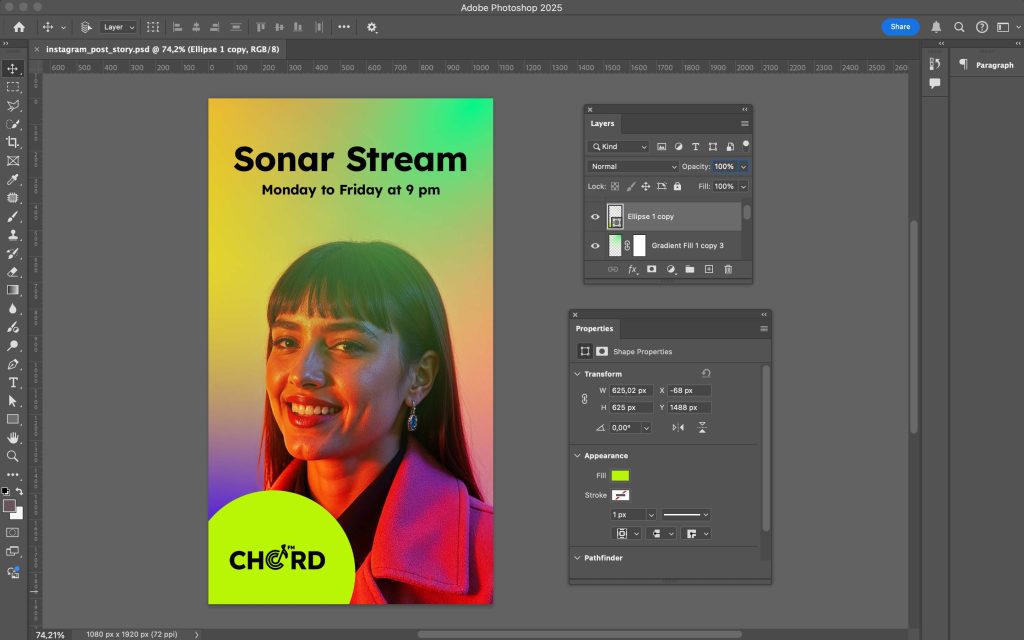Click the green Fill color swatch
The width and height of the screenshot is (1024, 640).
click(x=620, y=476)
